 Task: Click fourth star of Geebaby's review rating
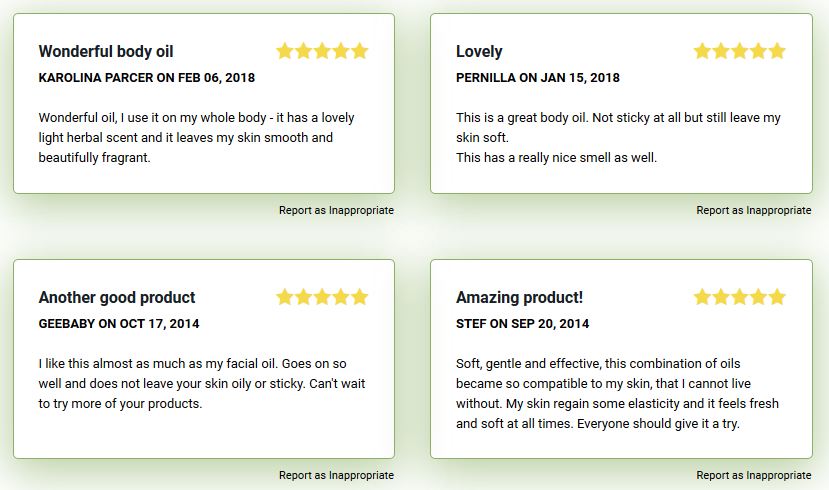(341, 297)
